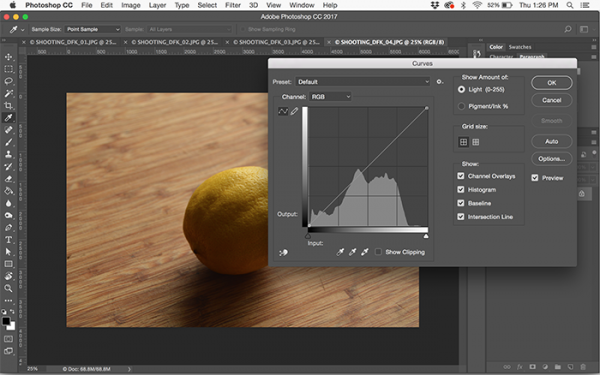Select the Hand tool

[x=8, y=276]
